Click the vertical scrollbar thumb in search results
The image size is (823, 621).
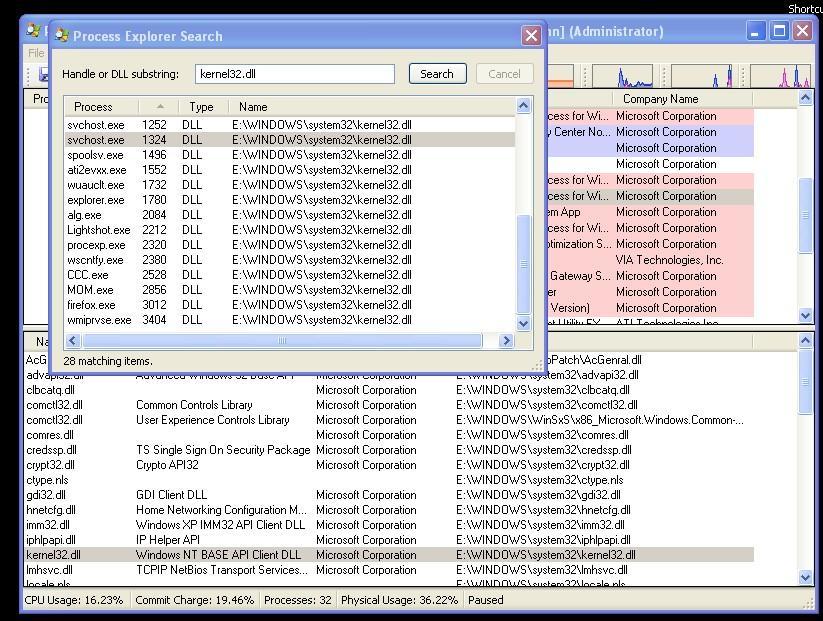tap(523, 264)
